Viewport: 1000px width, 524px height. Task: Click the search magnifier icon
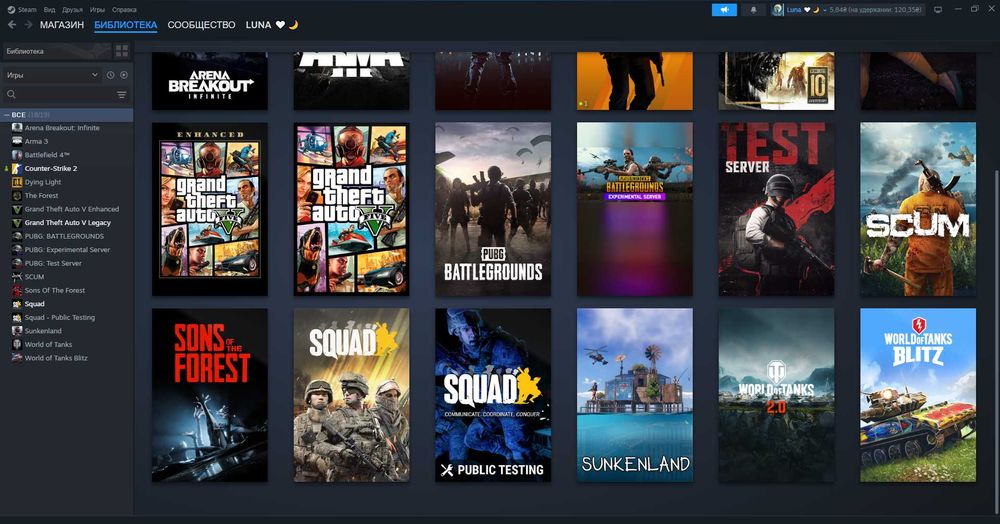(x=11, y=94)
